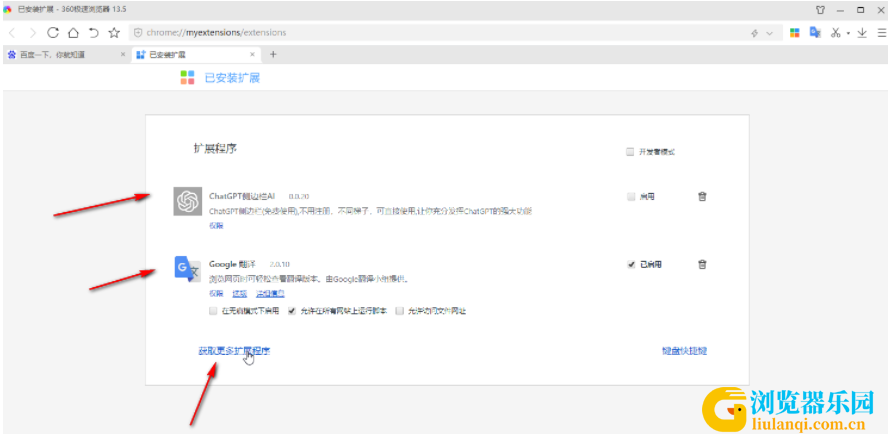Open 选项 link under Google 翻译
The height and width of the screenshot is (434, 888).
point(240,293)
